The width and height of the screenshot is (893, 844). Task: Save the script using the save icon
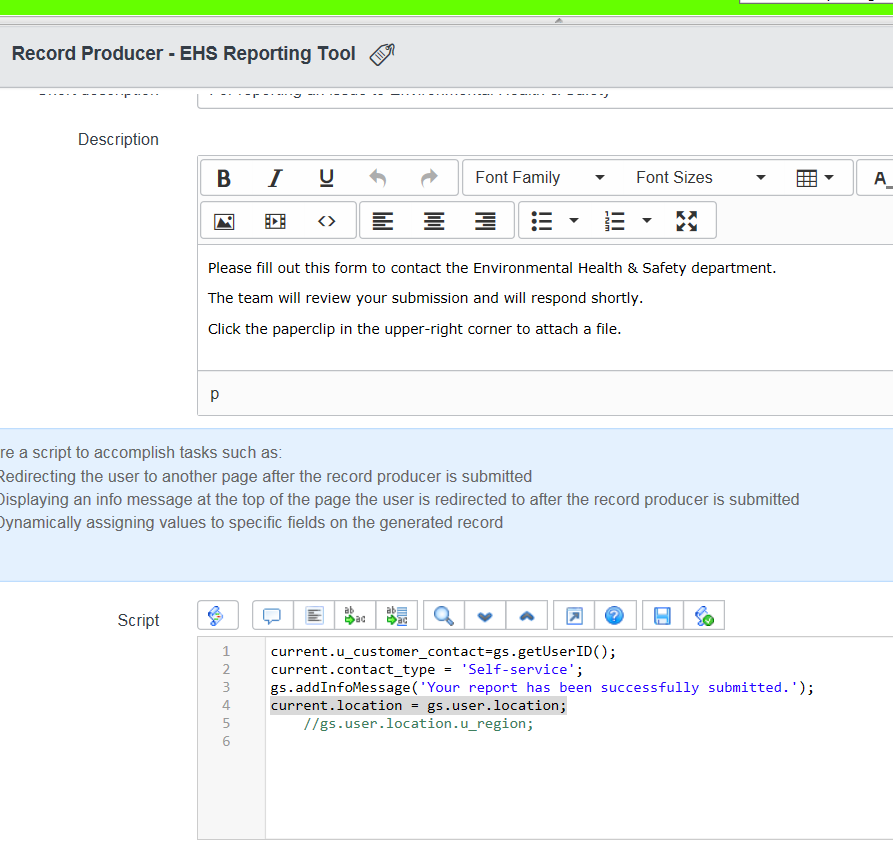662,615
